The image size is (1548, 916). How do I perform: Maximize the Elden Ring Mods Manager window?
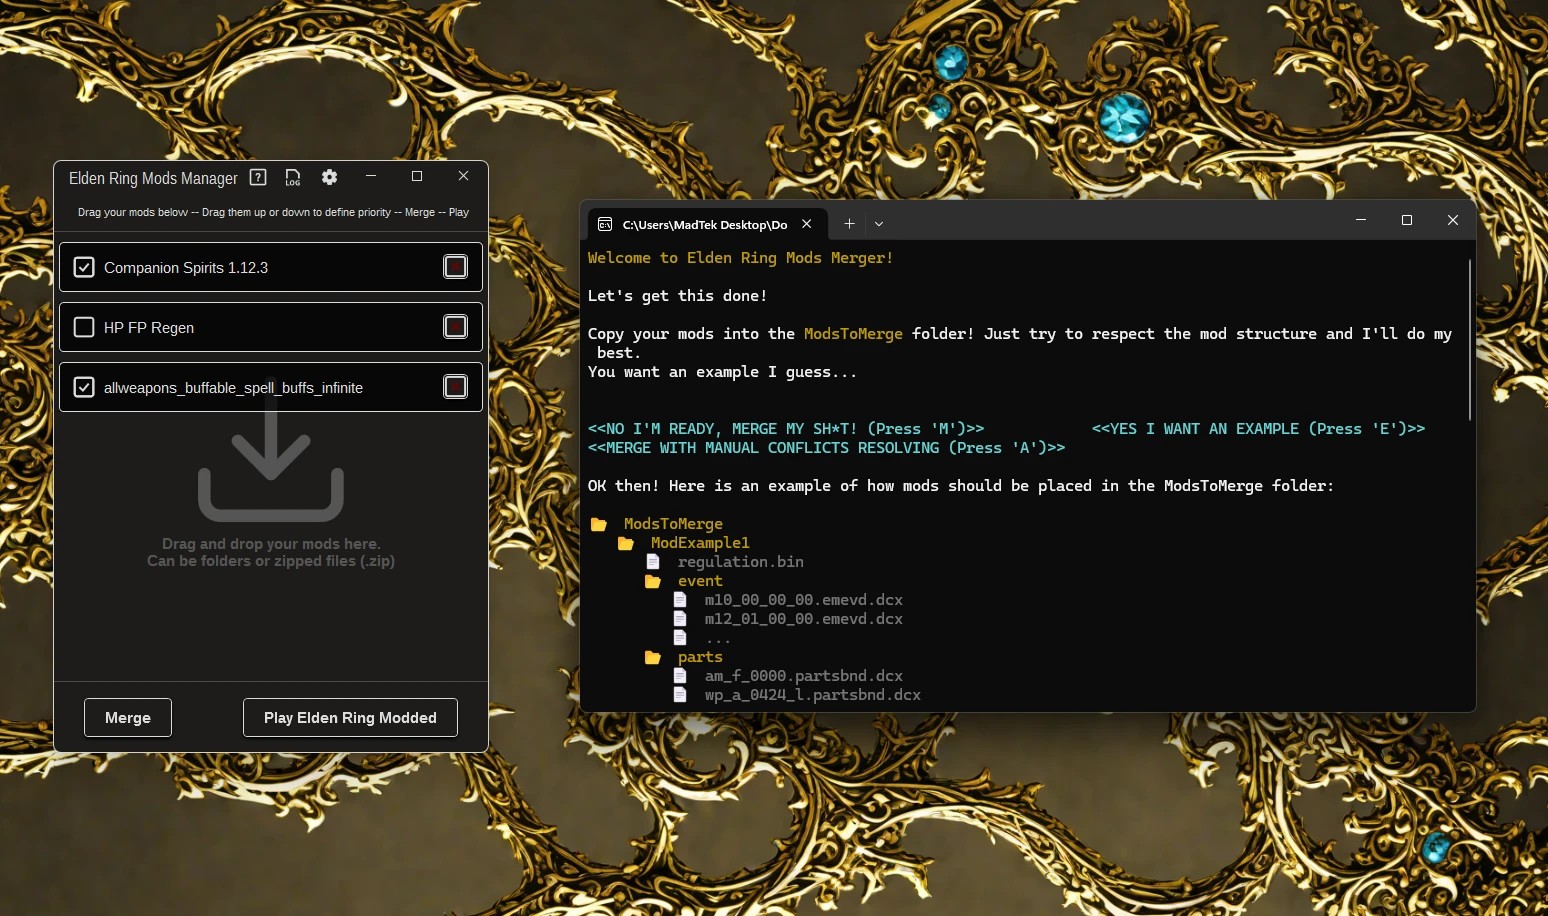[x=417, y=176]
